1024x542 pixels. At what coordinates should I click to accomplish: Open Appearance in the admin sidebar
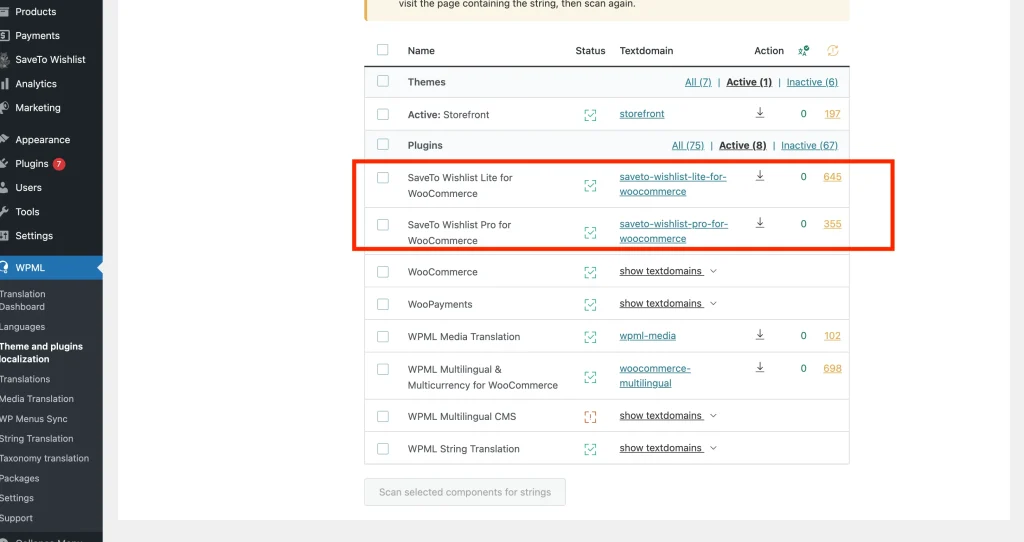pyautogui.click(x=42, y=140)
